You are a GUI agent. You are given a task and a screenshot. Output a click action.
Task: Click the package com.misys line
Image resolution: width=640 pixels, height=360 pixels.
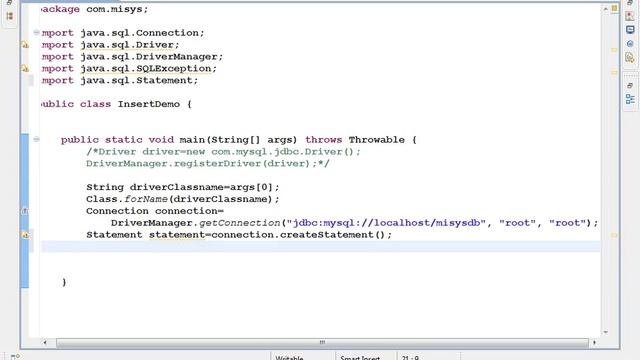(x=95, y=9)
